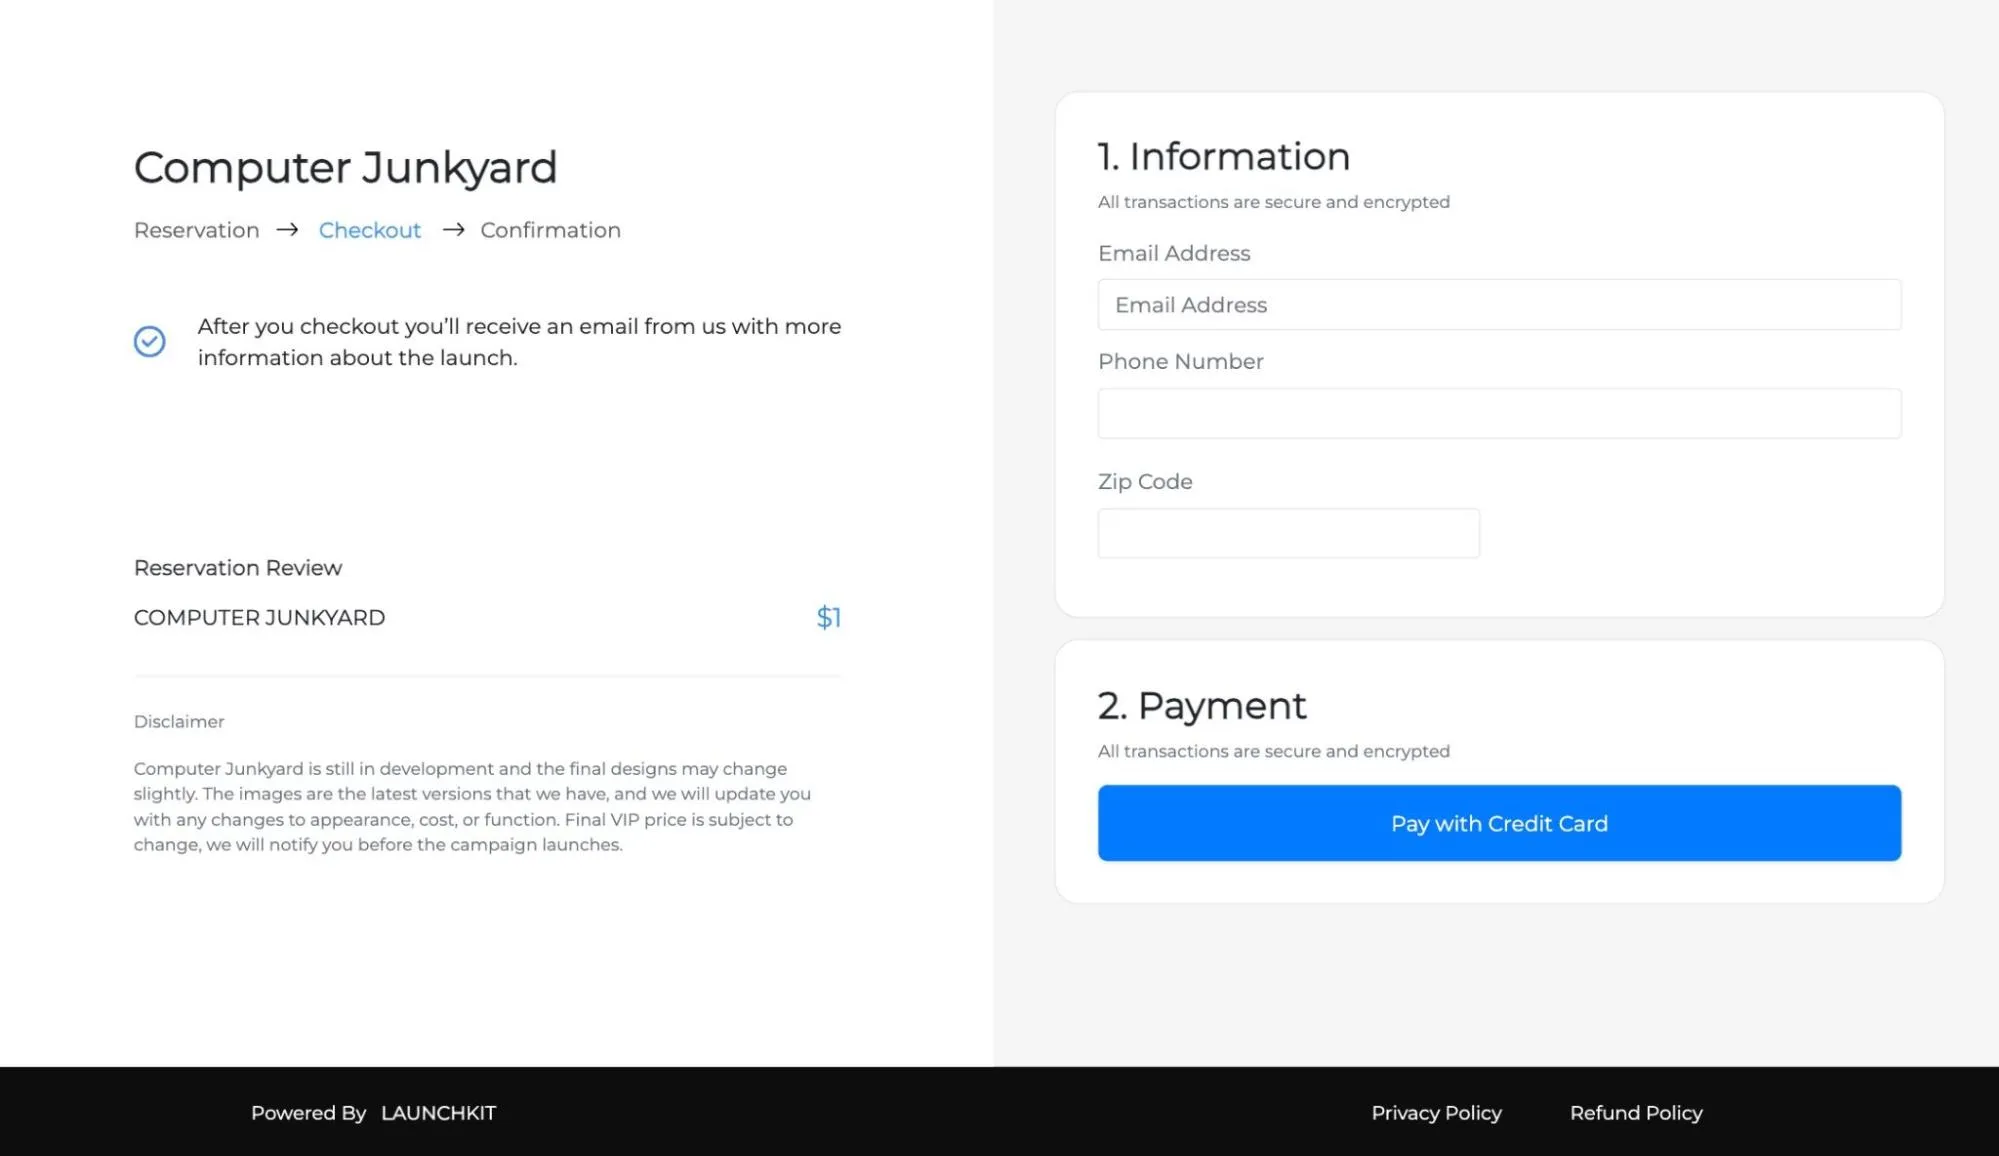Click the after-checkout email notice text

pos(519,342)
